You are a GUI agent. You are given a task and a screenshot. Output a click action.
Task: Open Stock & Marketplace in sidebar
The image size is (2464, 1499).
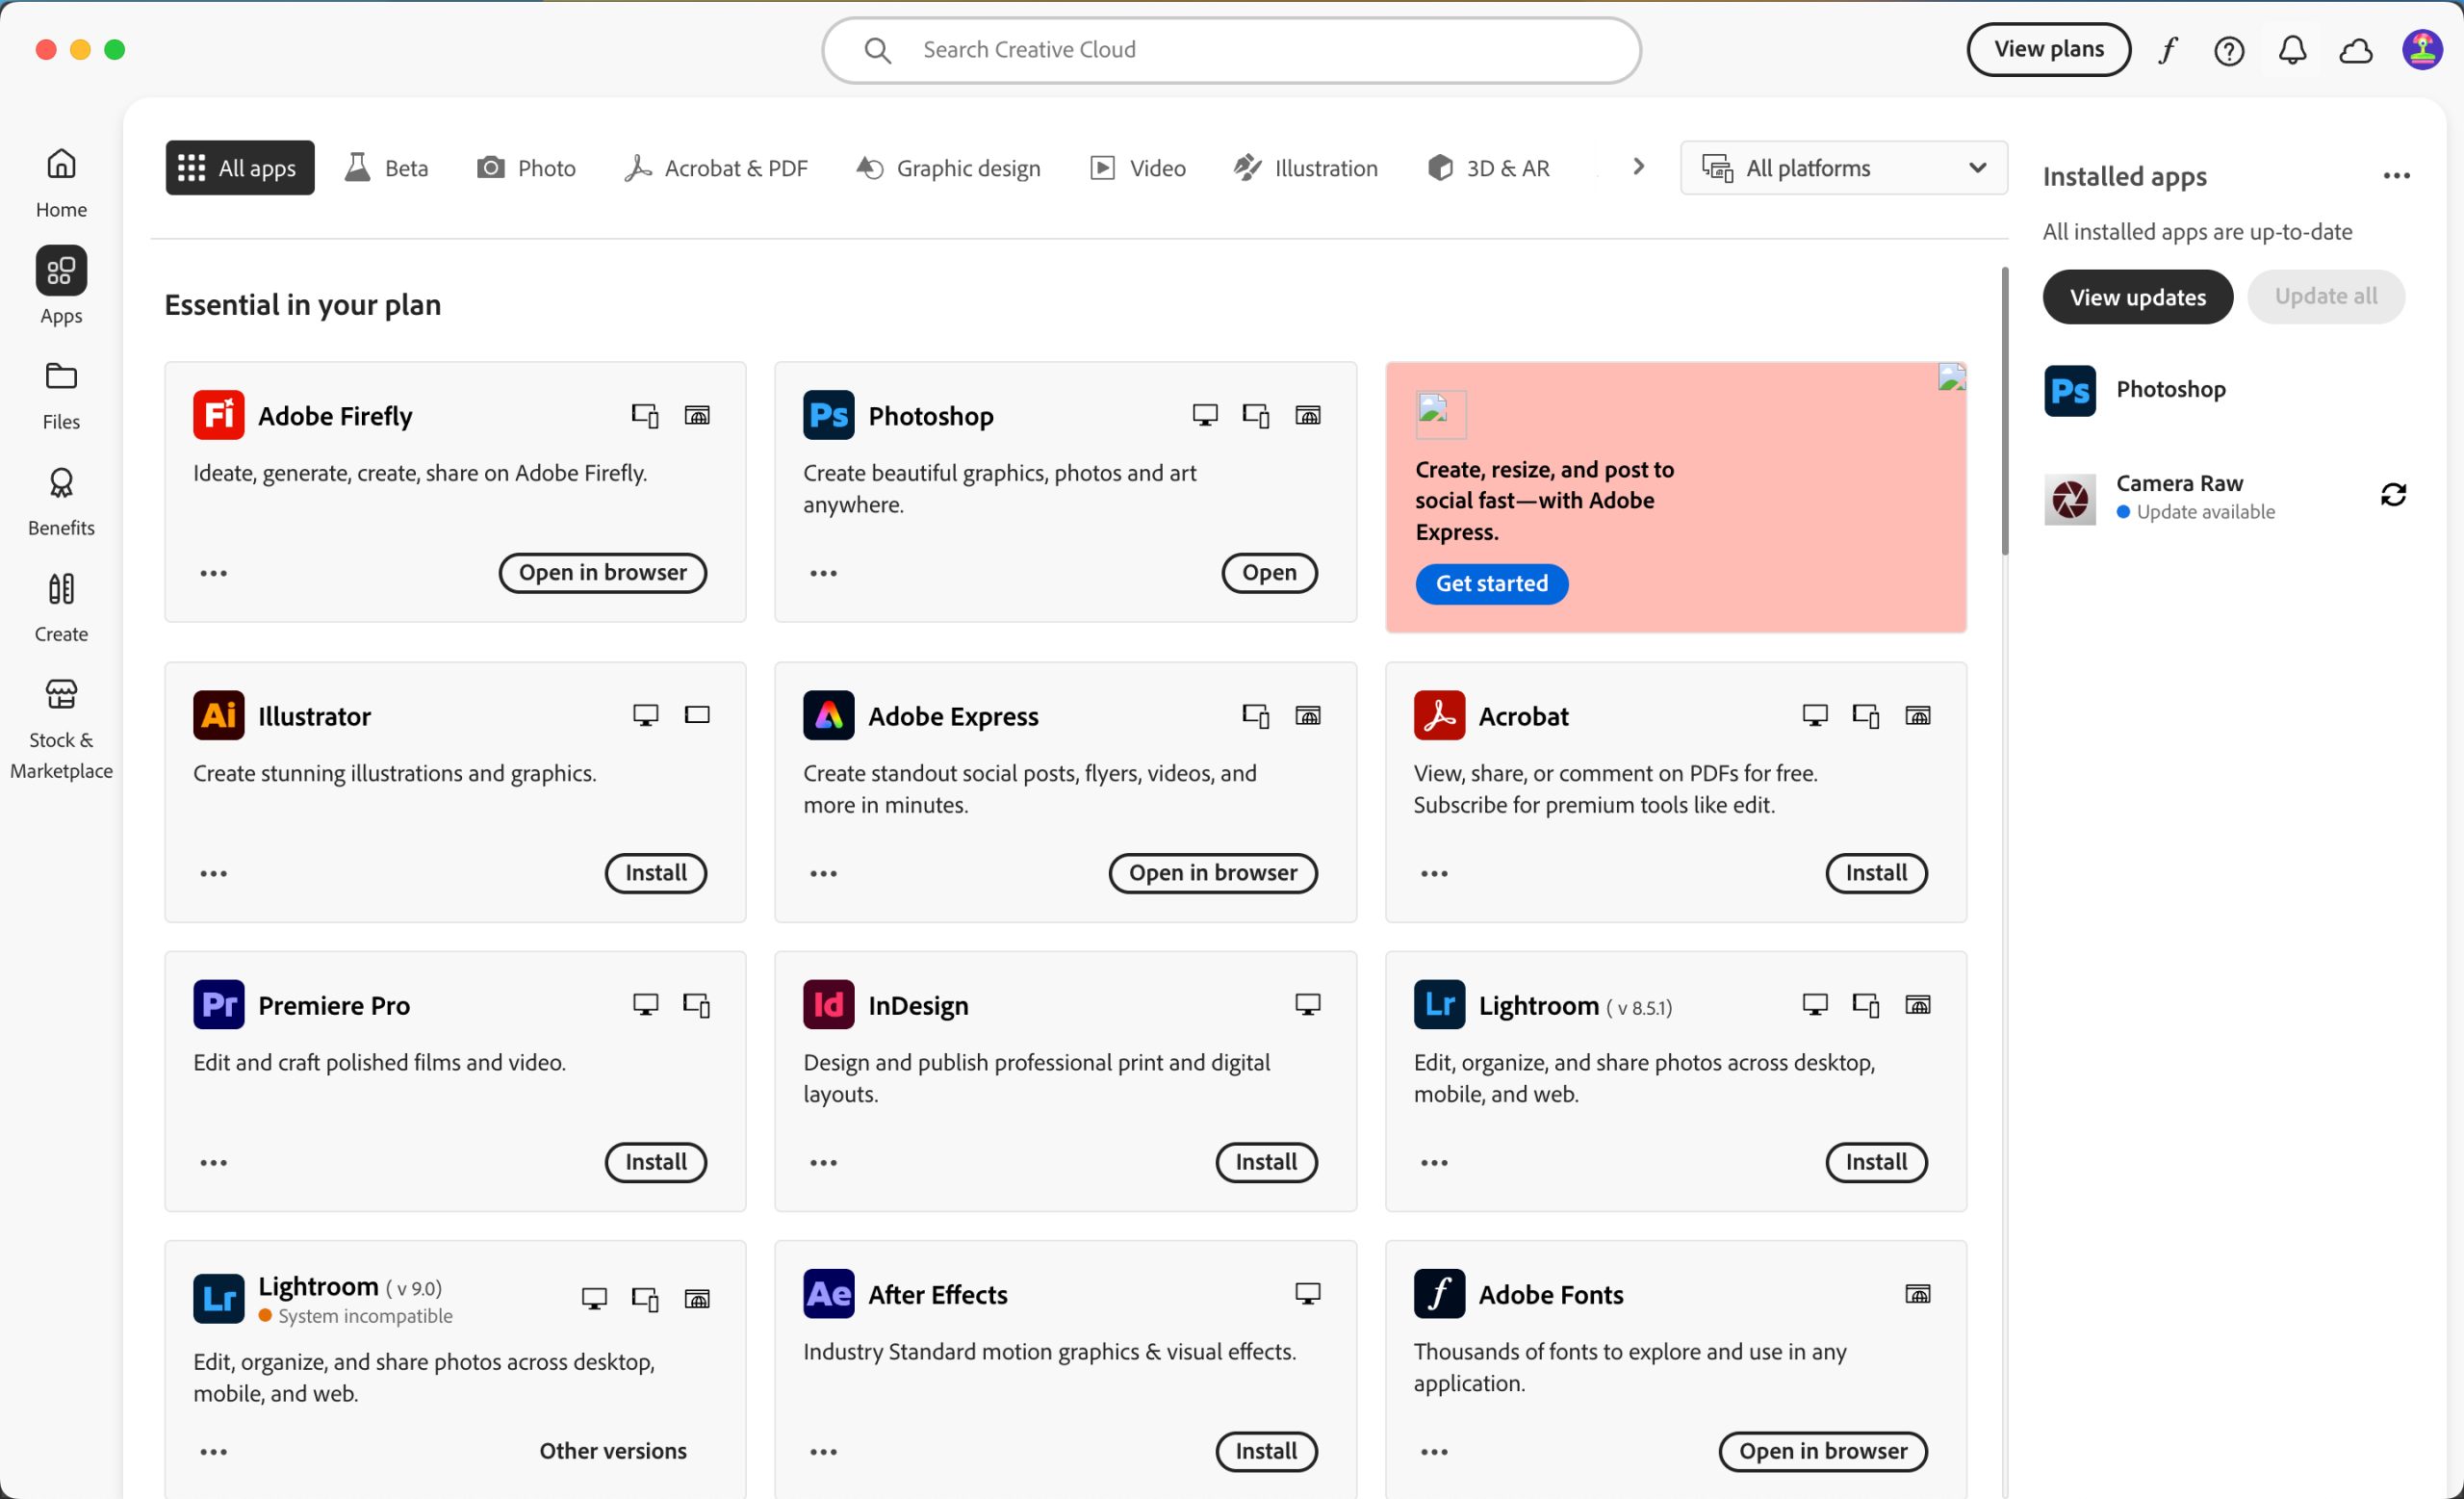click(x=61, y=724)
